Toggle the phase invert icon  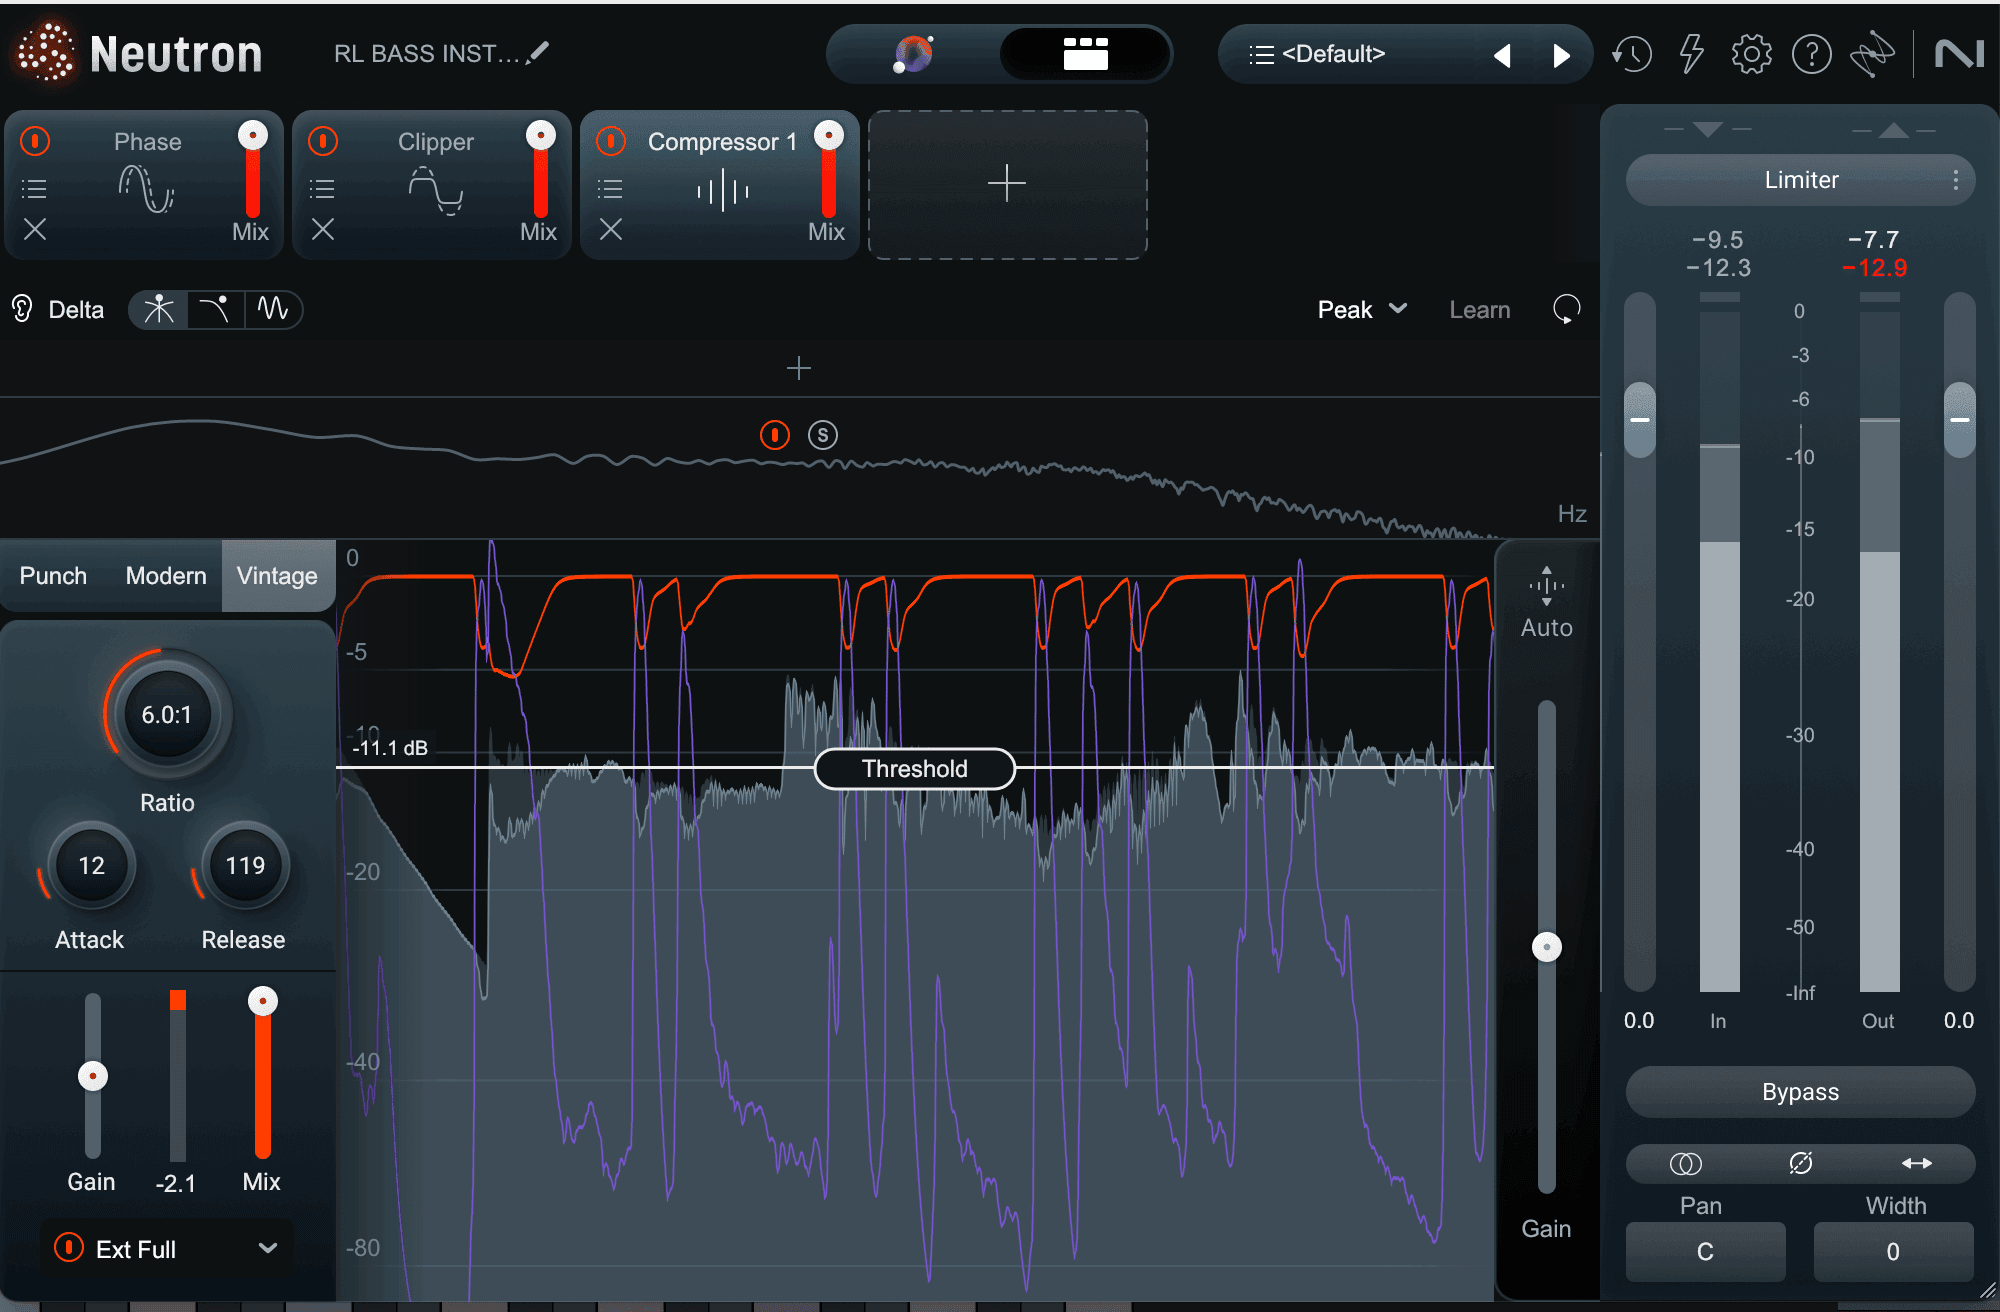(x=1800, y=1163)
